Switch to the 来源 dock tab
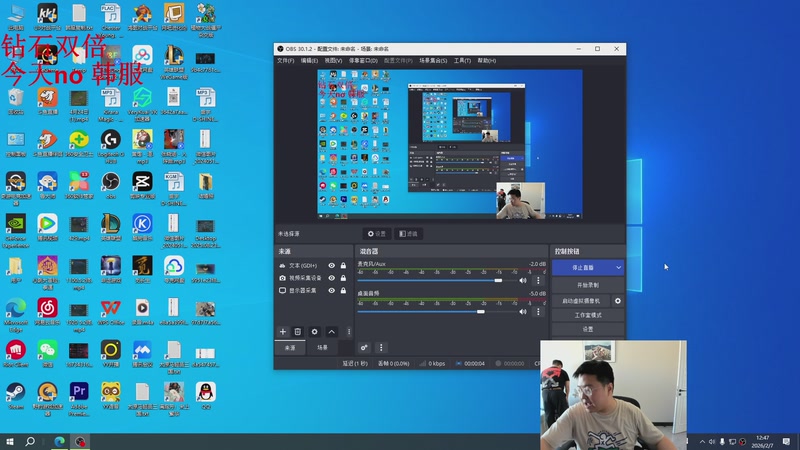 (290, 347)
